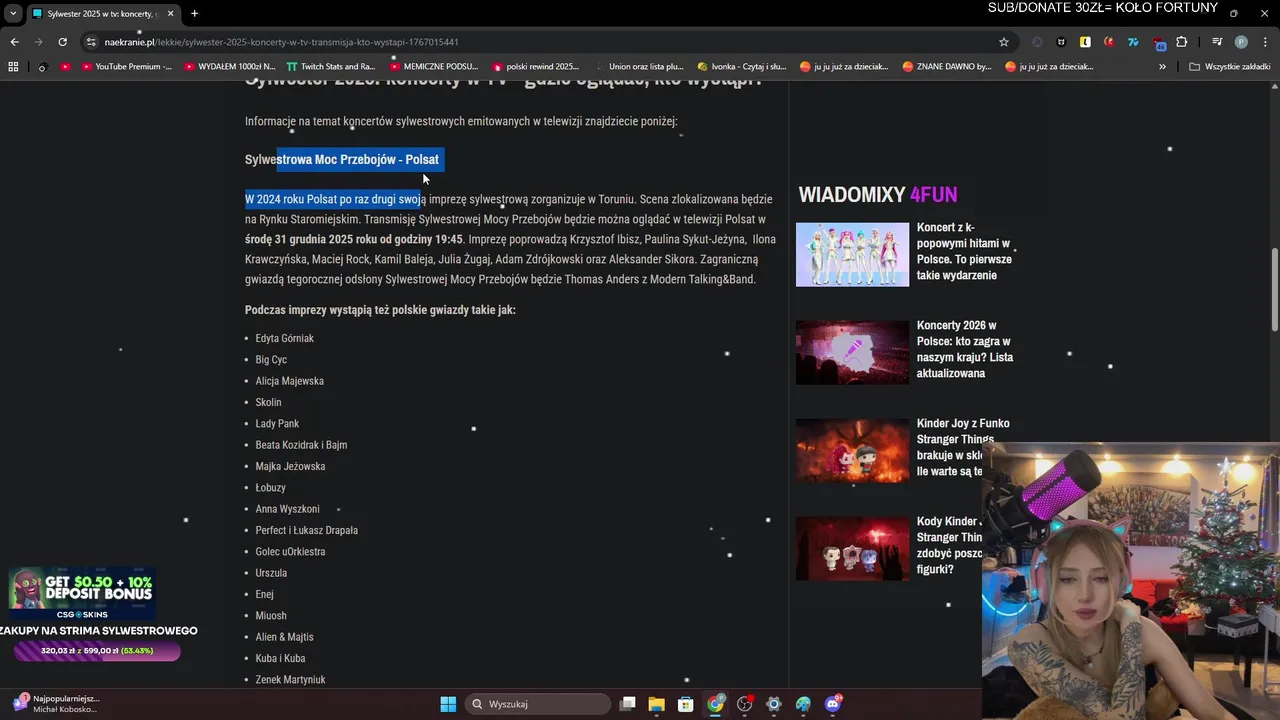Screen dimensions: 1280x720
Task: Open the 7TV extension icon
Action: [1133, 42]
